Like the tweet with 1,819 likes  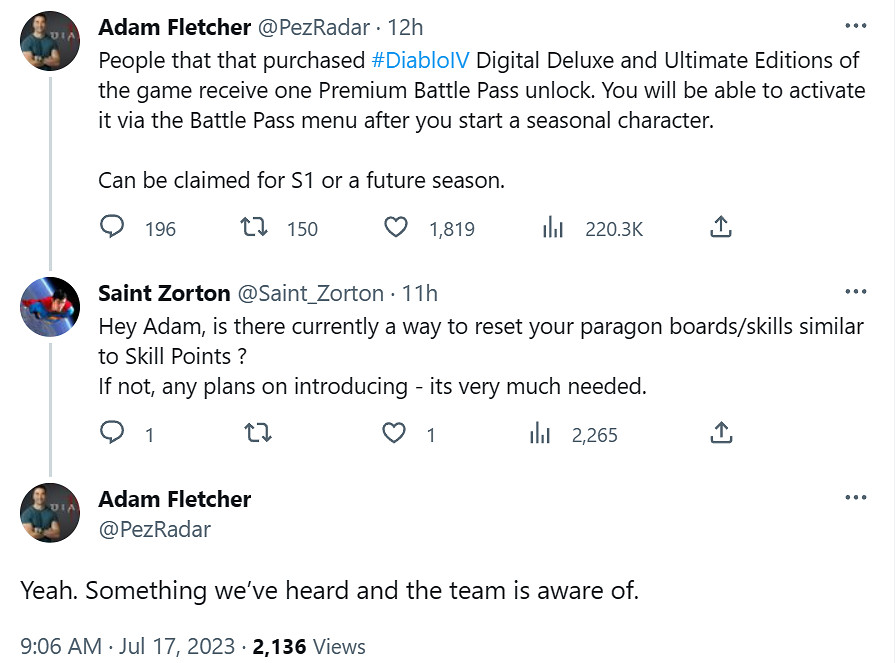point(397,228)
